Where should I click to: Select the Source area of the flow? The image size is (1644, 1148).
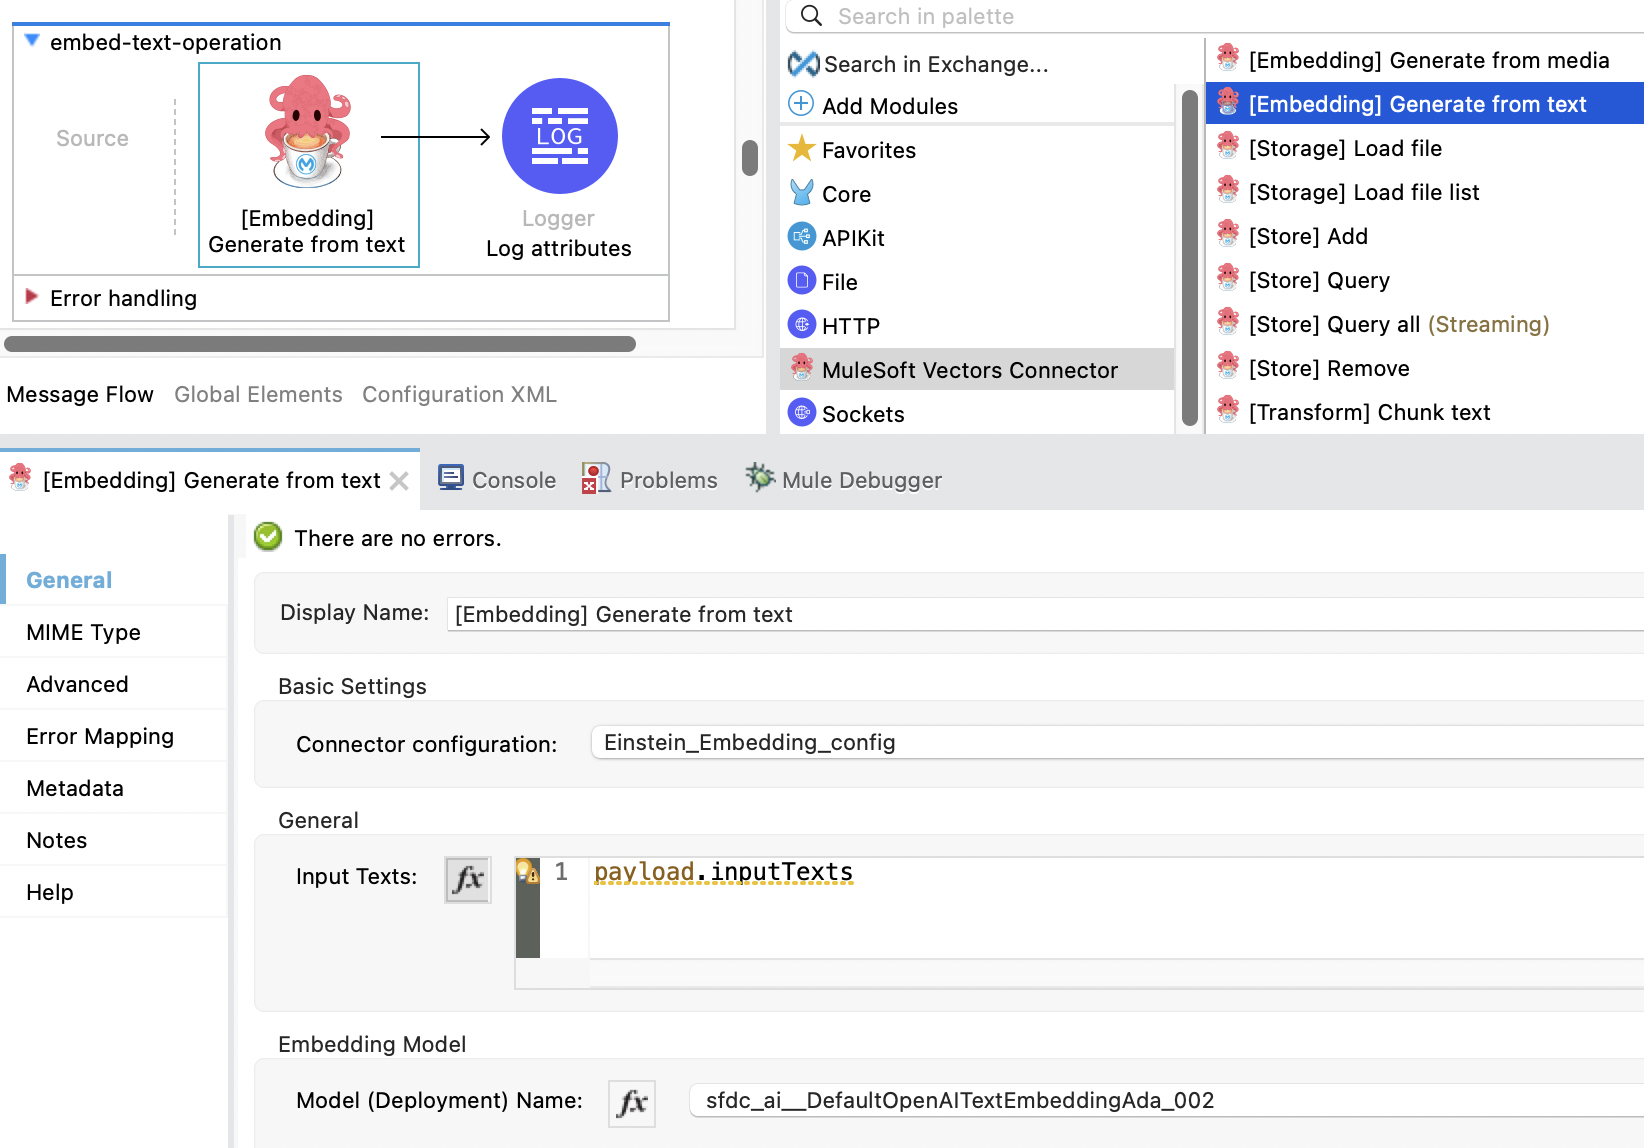[x=92, y=138]
